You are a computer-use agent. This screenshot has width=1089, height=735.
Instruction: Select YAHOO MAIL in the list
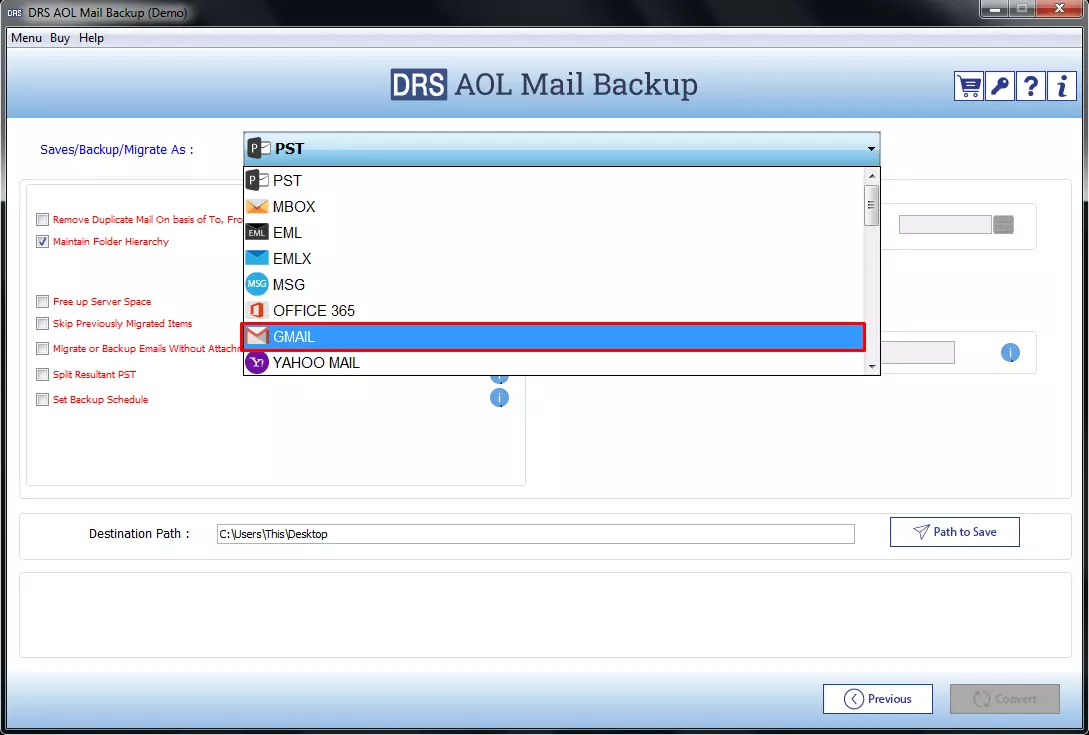point(554,363)
